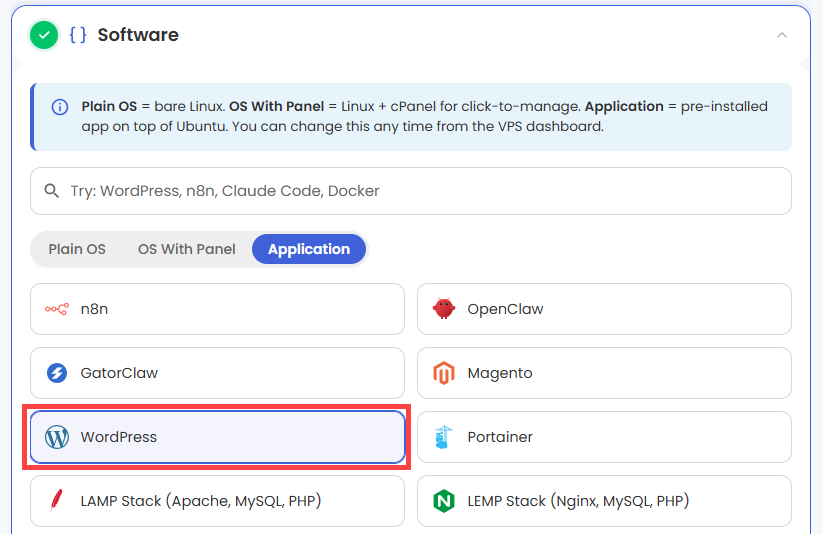Select the Application tab

point(309,249)
